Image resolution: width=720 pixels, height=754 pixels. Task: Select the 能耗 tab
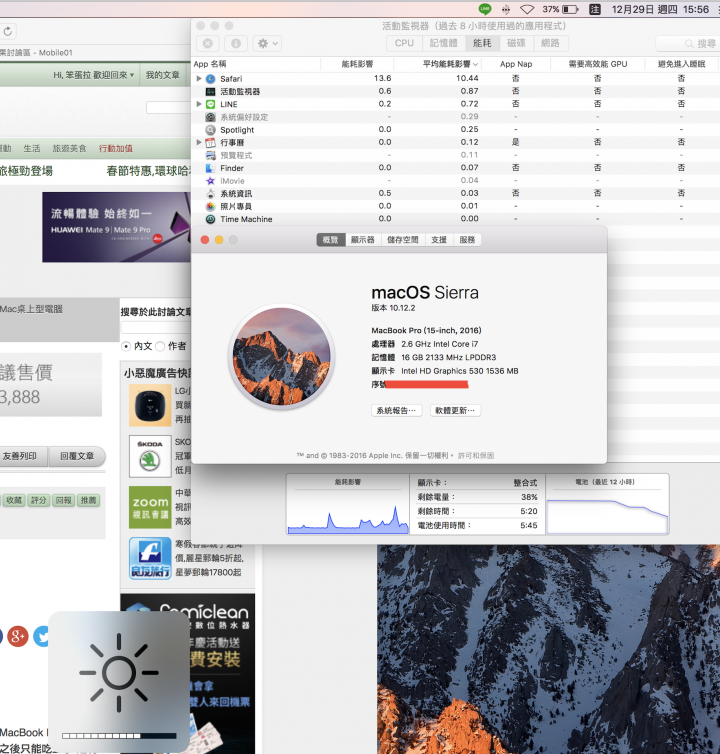click(x=482, y=43)
